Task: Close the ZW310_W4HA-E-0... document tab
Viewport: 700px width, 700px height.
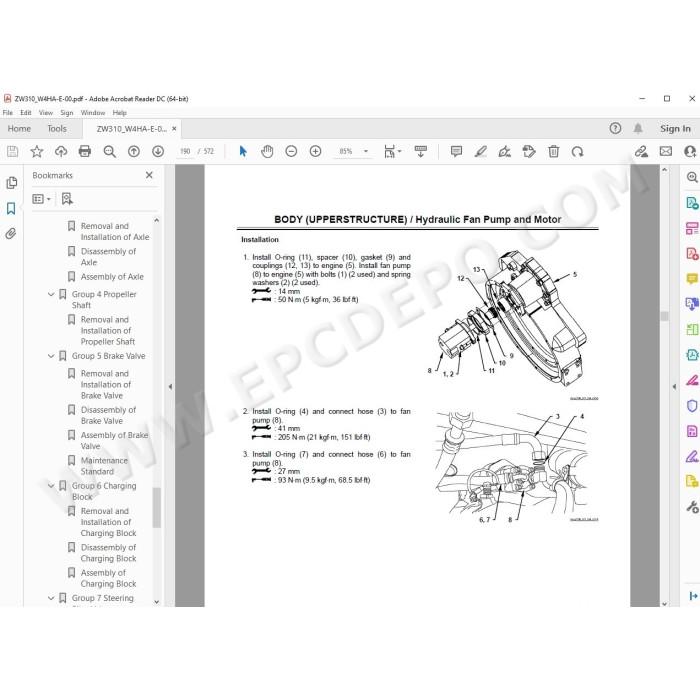Action: click(174, 129)
